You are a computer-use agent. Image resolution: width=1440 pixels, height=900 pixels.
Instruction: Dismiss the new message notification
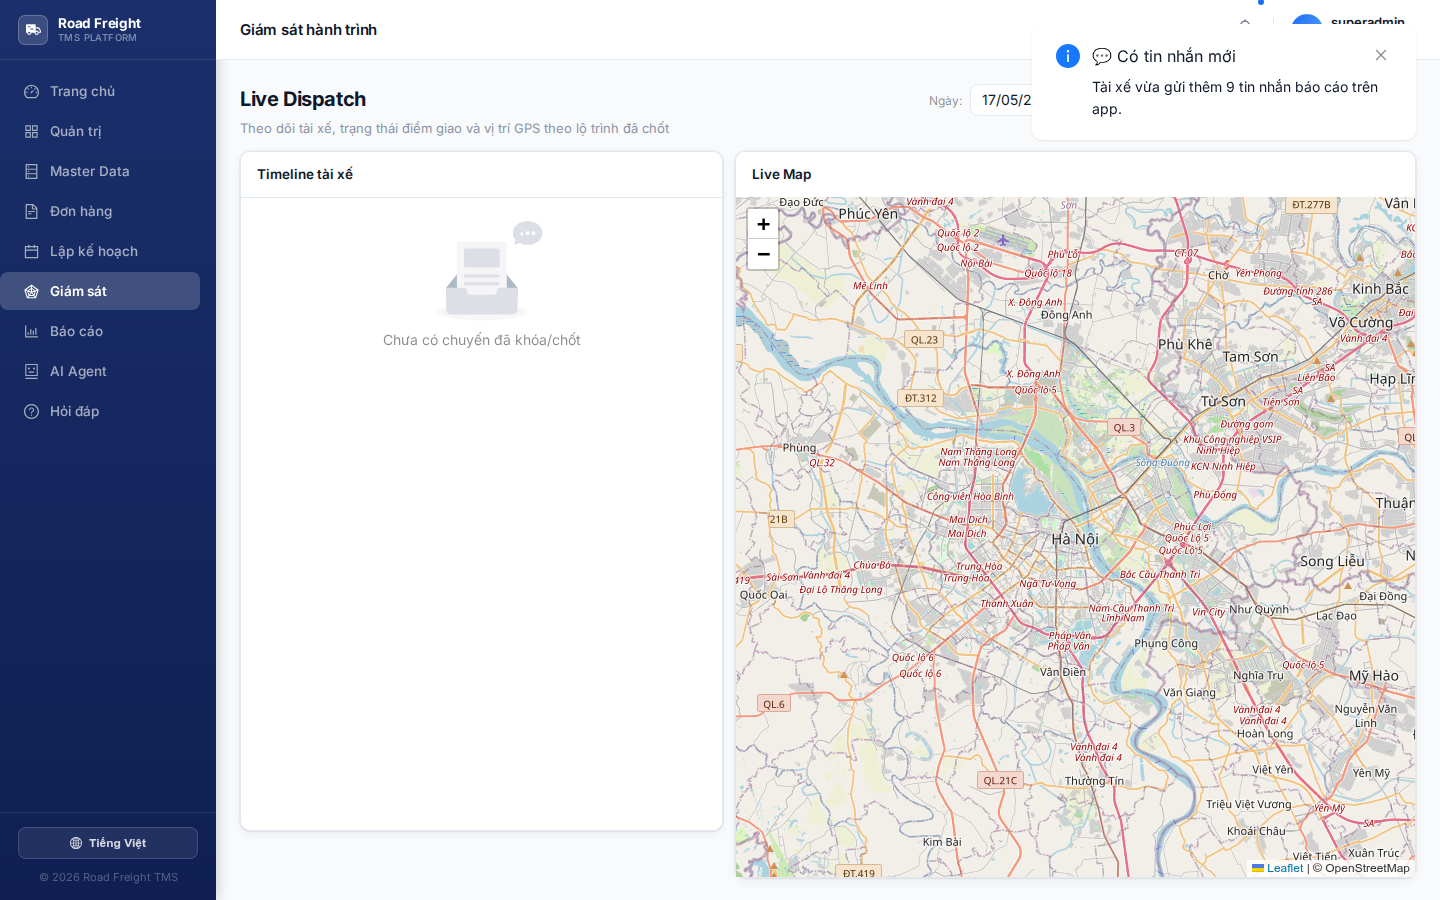click(x=1381, y=55)
